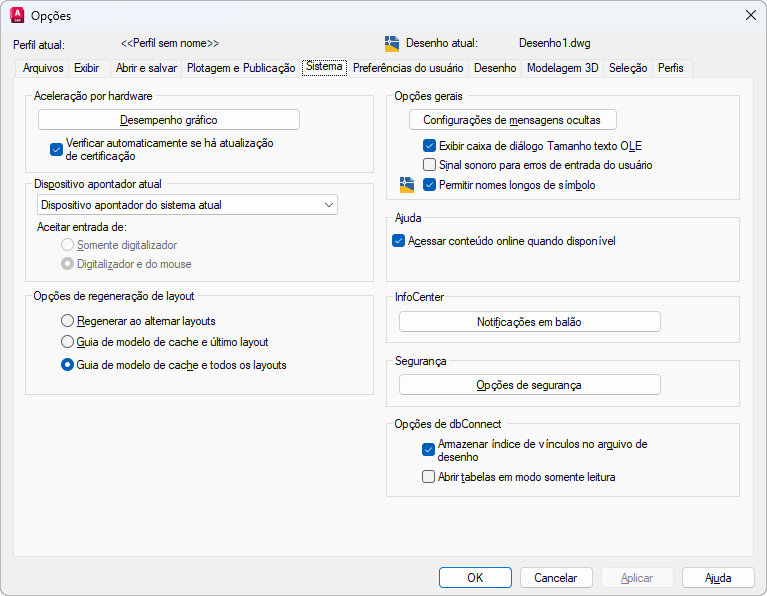Choose Guia de modelo de cache e último layout
Screen dimensions: 767x596
(x=68, y=342)
